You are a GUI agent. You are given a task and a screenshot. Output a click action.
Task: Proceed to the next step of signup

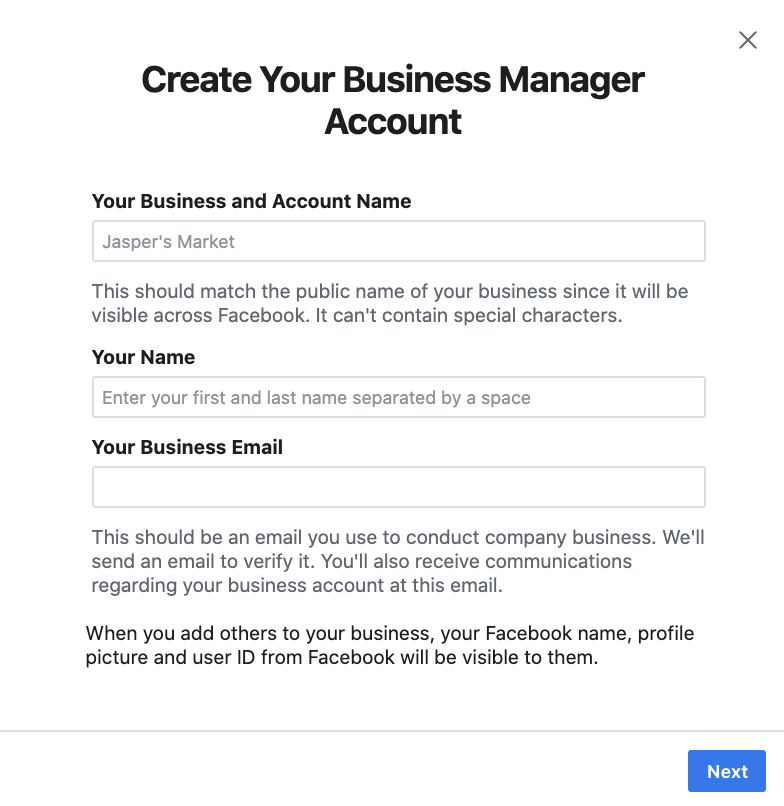(x=726, y=771)
